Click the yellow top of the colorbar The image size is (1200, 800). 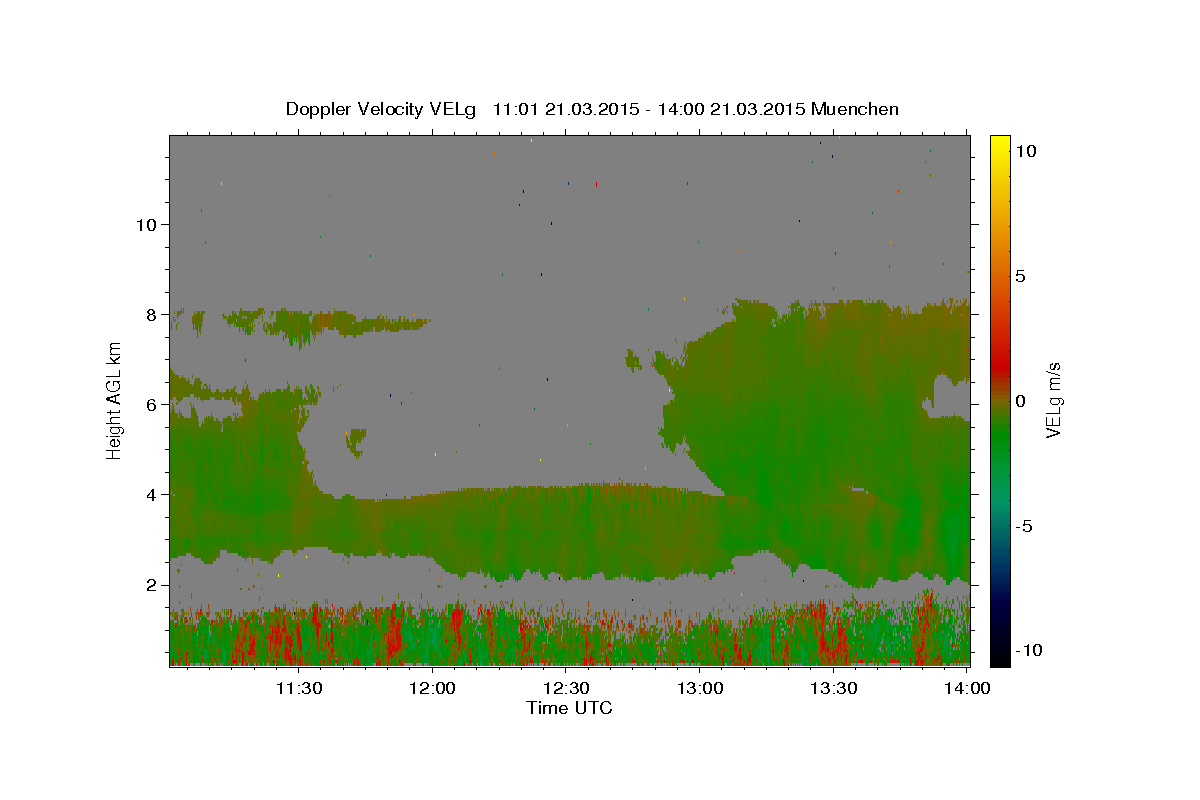(1000, 142)
